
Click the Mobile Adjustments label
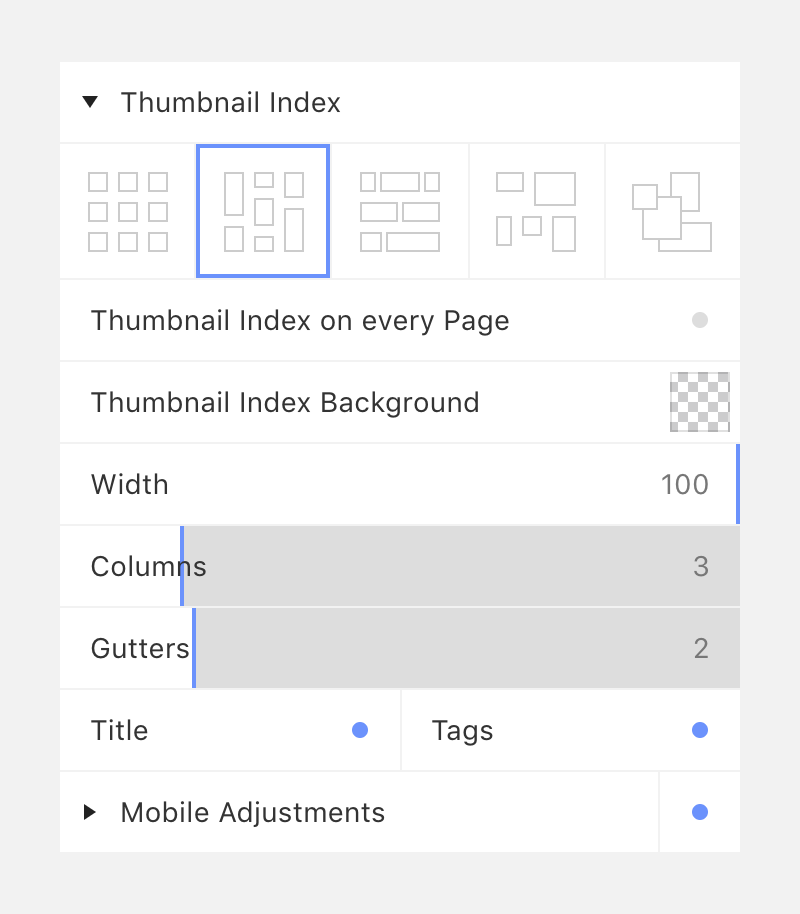pos(252,813)
